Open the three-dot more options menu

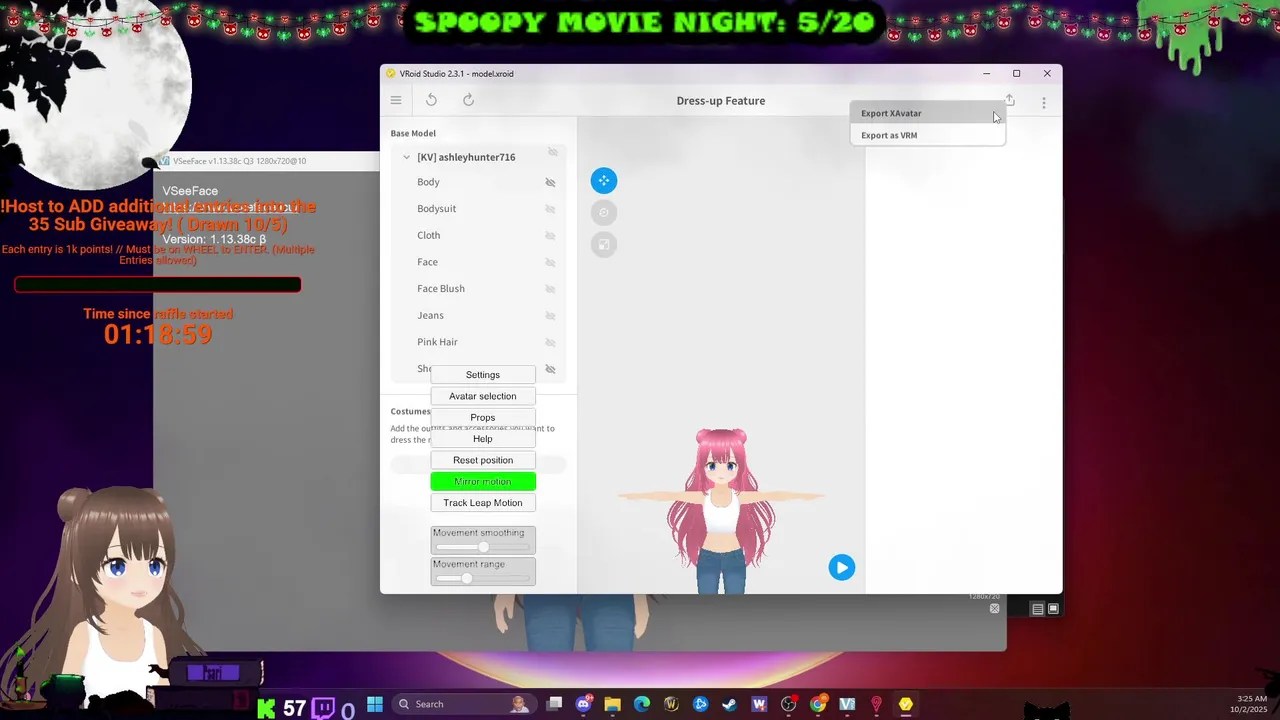coord(1044,102)
